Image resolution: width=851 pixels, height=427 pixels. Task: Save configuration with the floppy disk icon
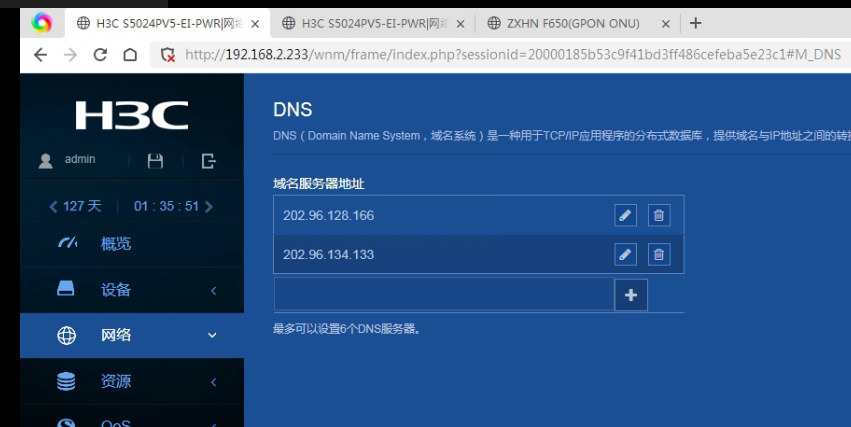155,161
